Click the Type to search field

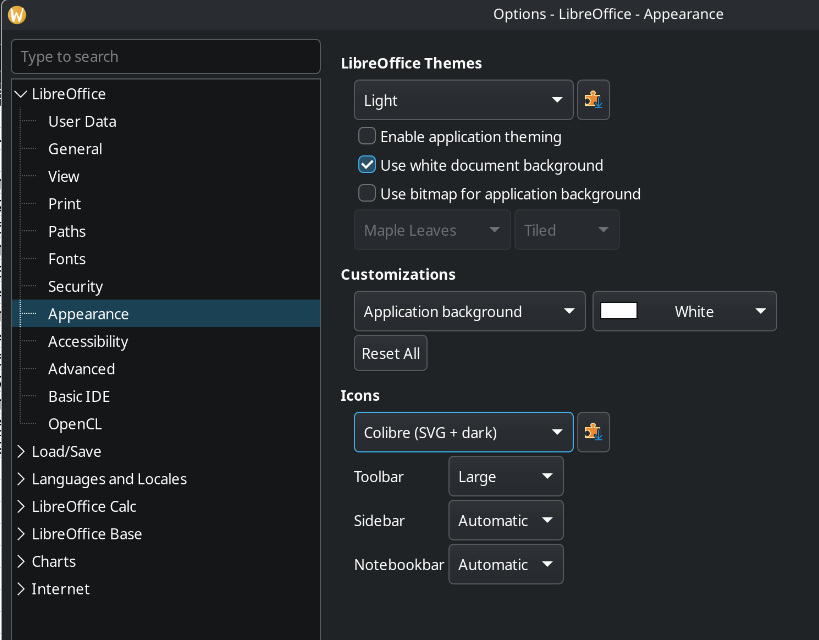pyautogui.click(x=165, y=57)
